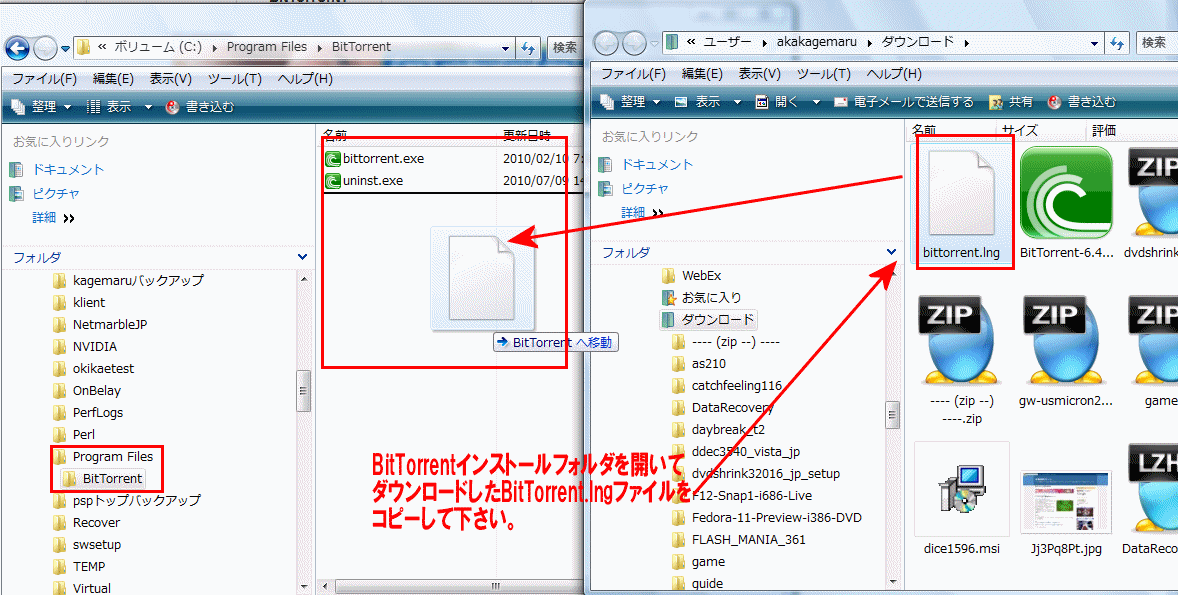Select swsetup folder in tree
The image size is (1178, 595).
tap(87, 545)
